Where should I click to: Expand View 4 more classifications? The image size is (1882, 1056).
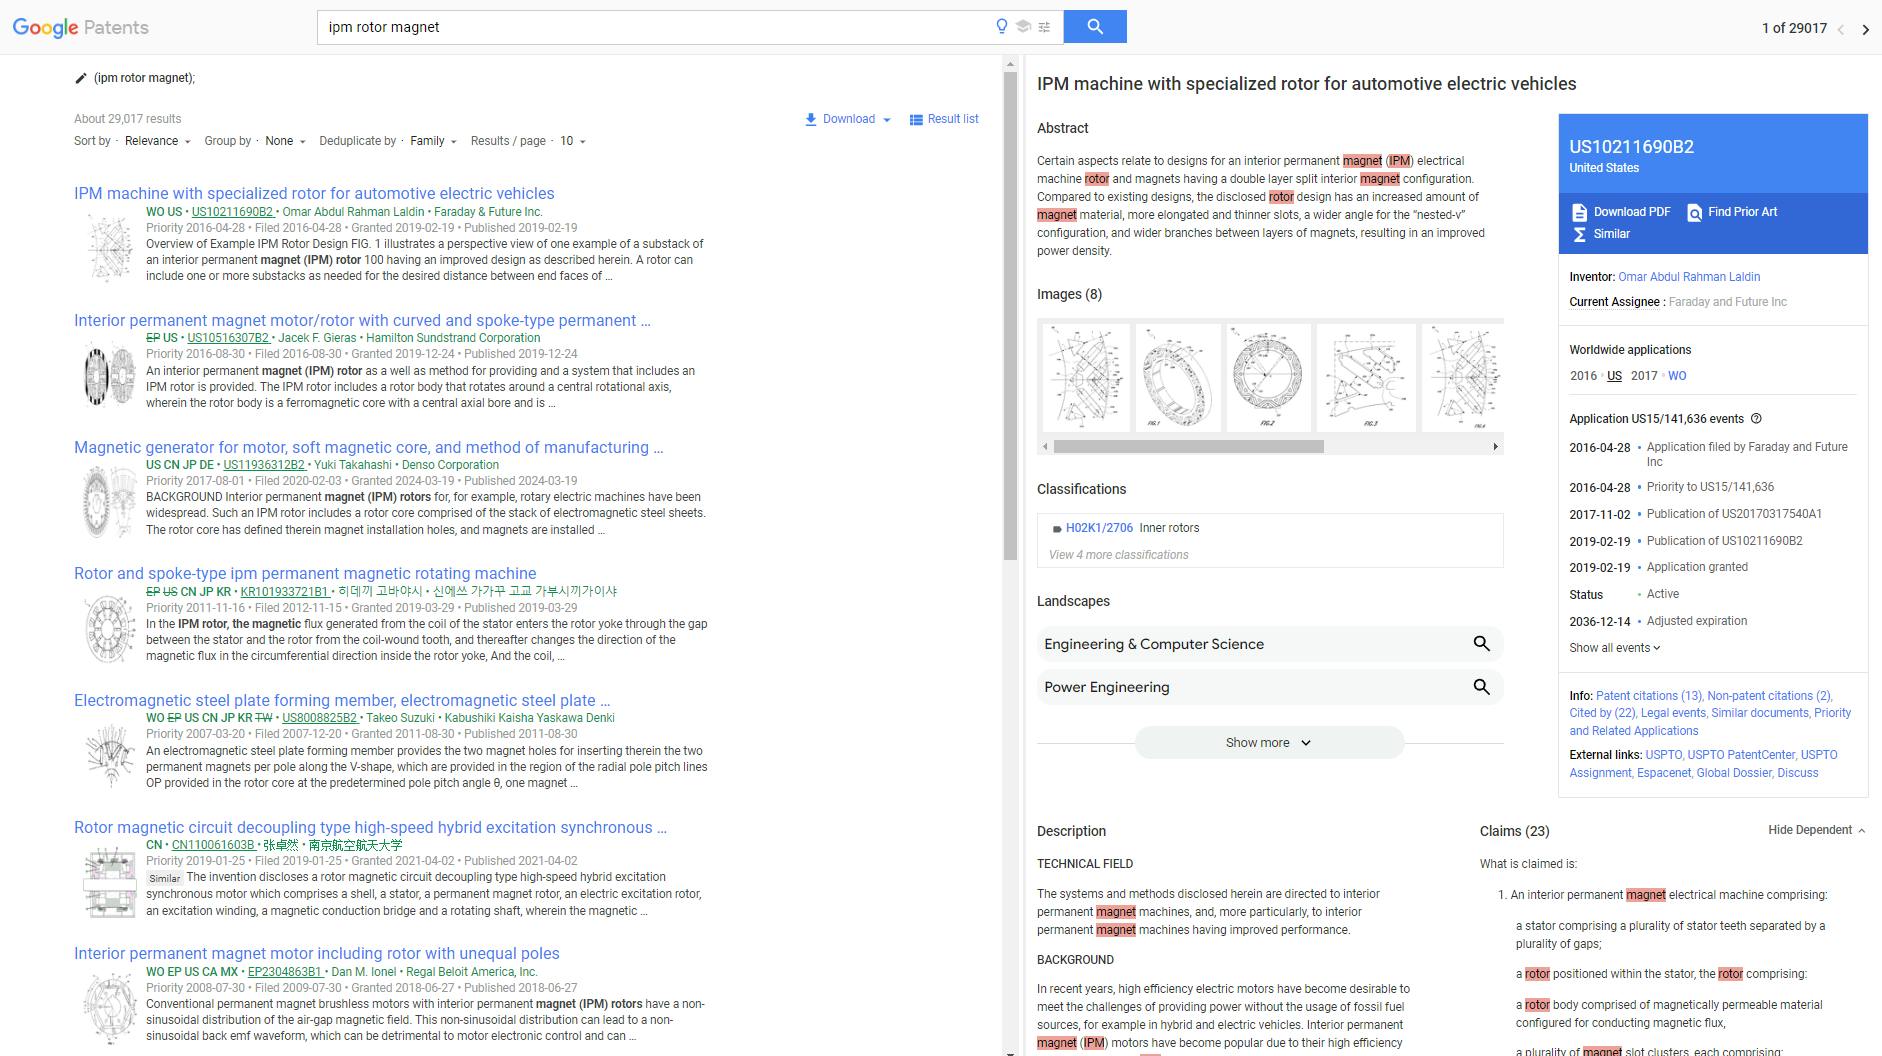point(1118,555)
